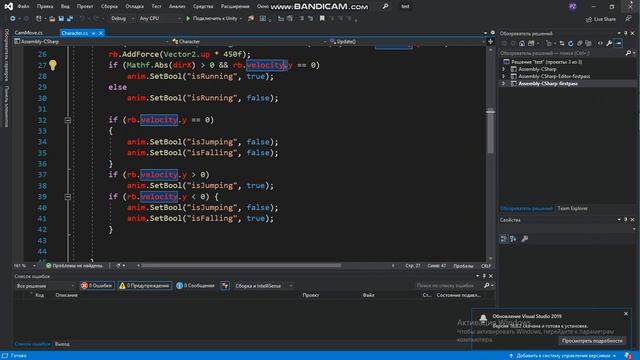The image size is (640, 360).
Task: Click the Live Share button label
Action: pos(605,19)
